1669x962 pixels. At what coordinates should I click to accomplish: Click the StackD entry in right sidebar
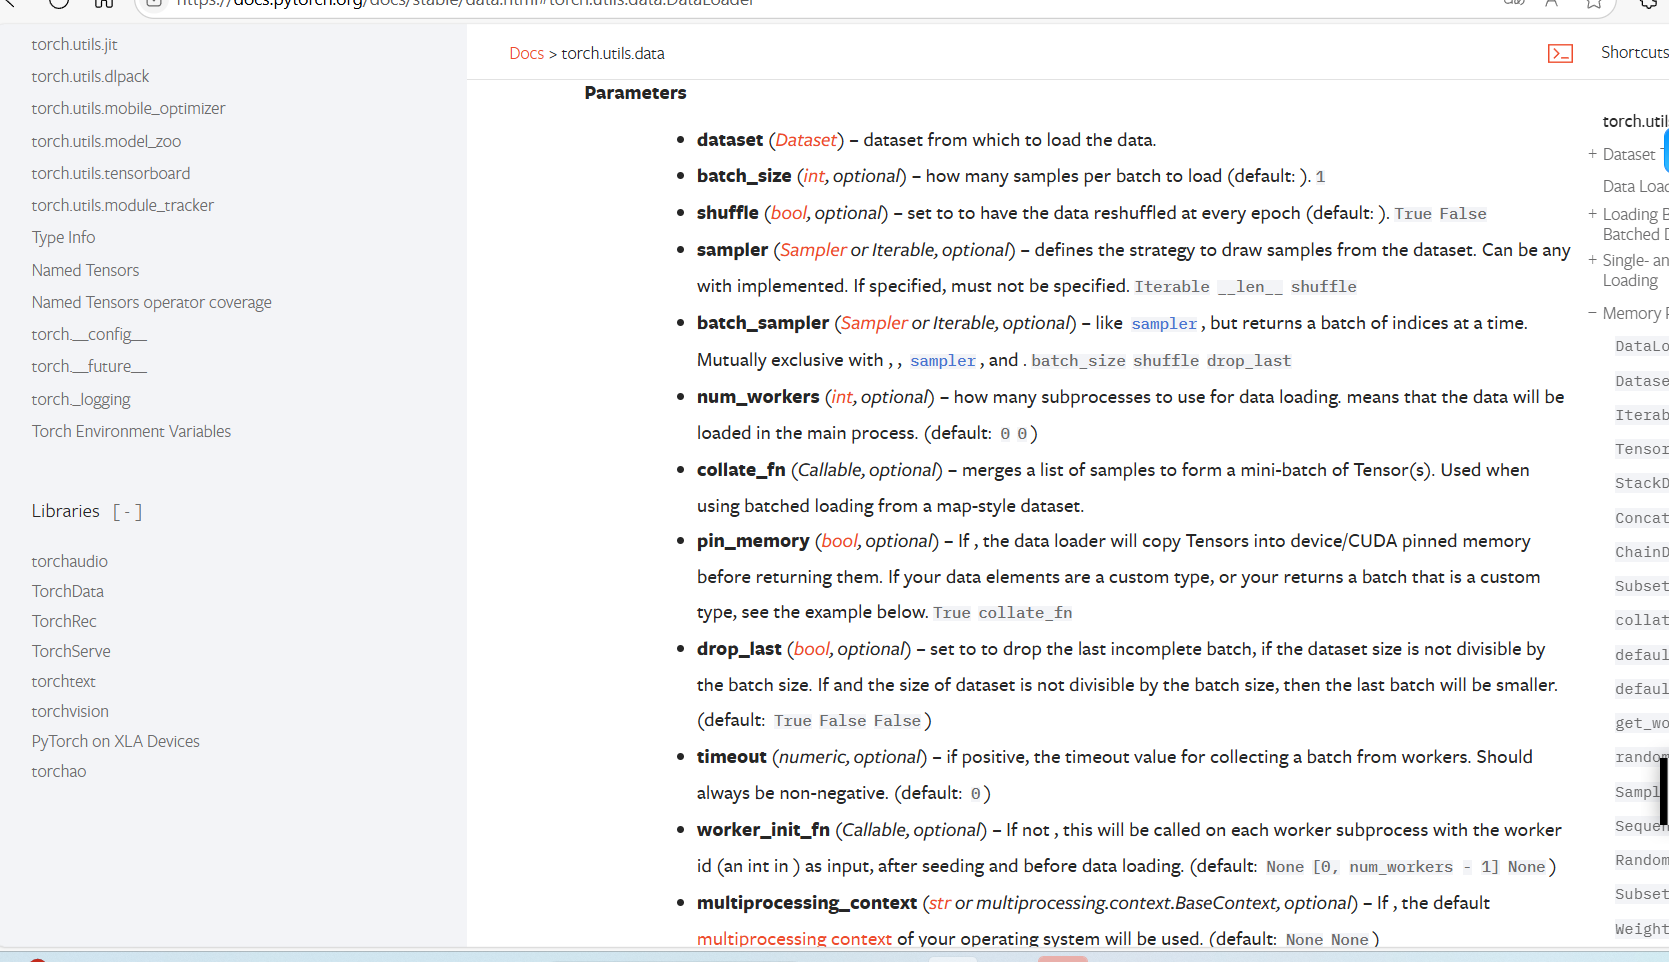1641,484
